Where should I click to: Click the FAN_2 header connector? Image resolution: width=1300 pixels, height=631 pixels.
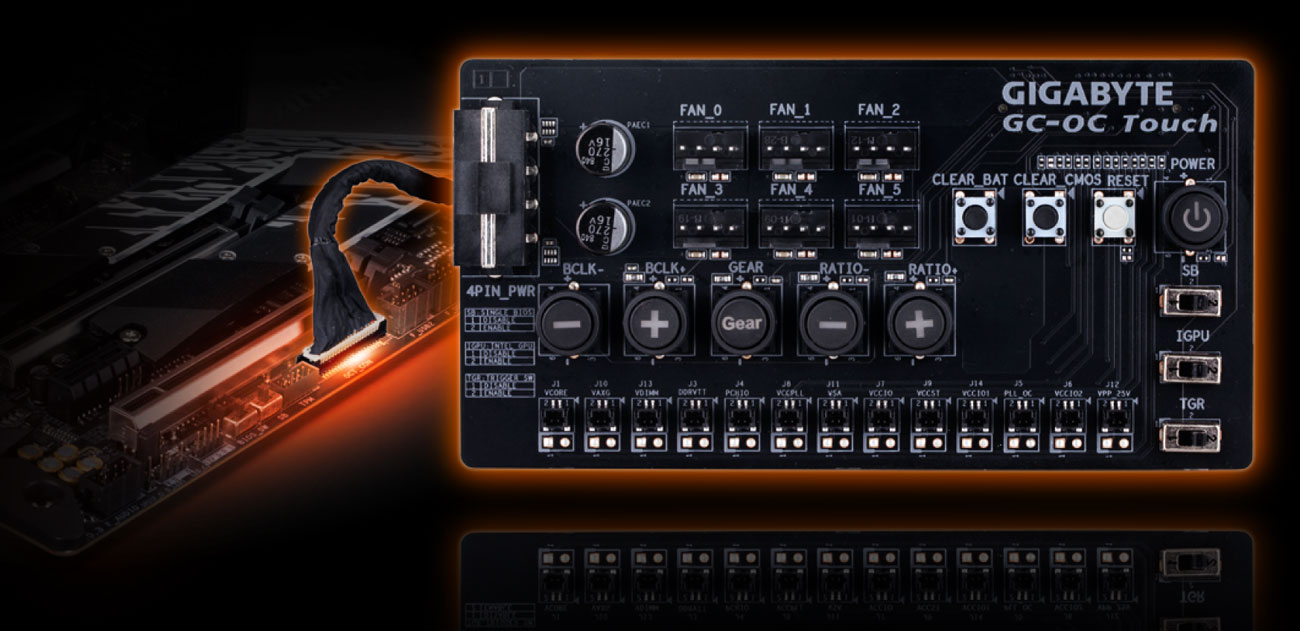[x=879, y=144]
